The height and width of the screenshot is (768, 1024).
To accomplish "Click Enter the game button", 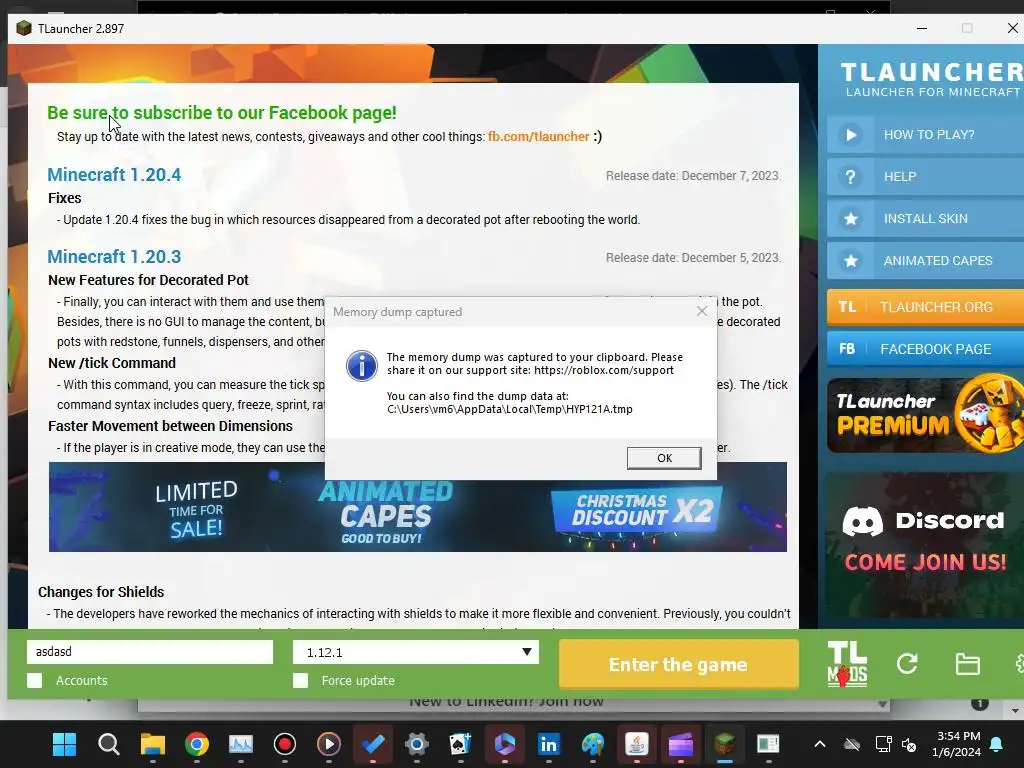I will [679, 664].
